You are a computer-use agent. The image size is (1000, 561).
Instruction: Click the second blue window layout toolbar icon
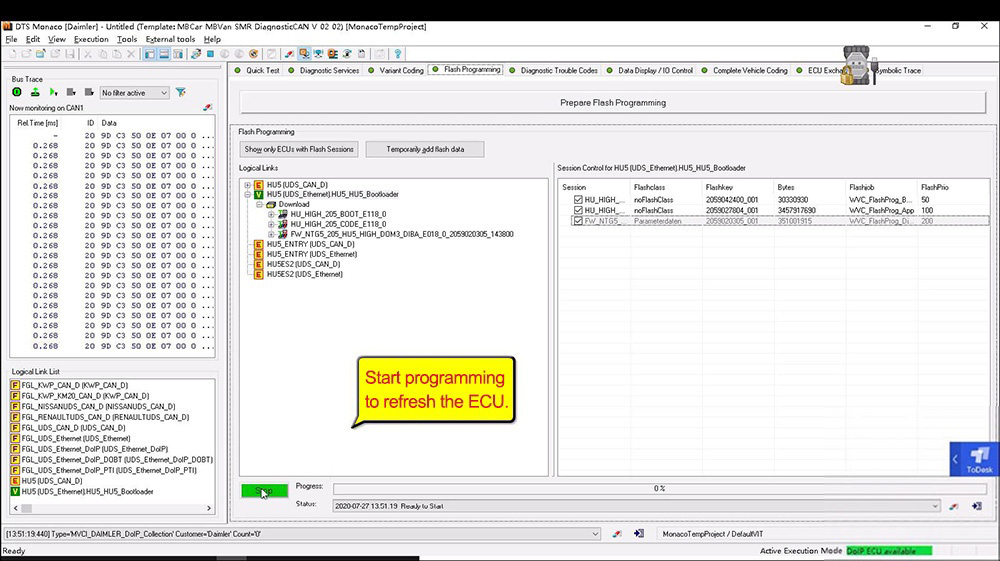point(164,54)
